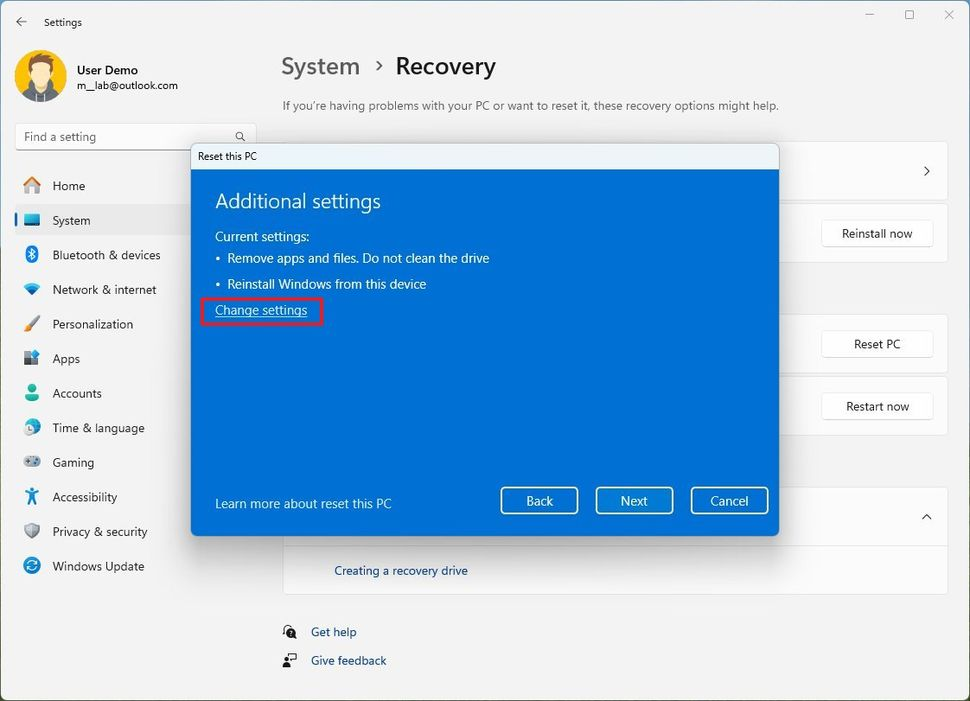Open the Accounts person icon
This screenshot has height=701, width=970.
32,393
